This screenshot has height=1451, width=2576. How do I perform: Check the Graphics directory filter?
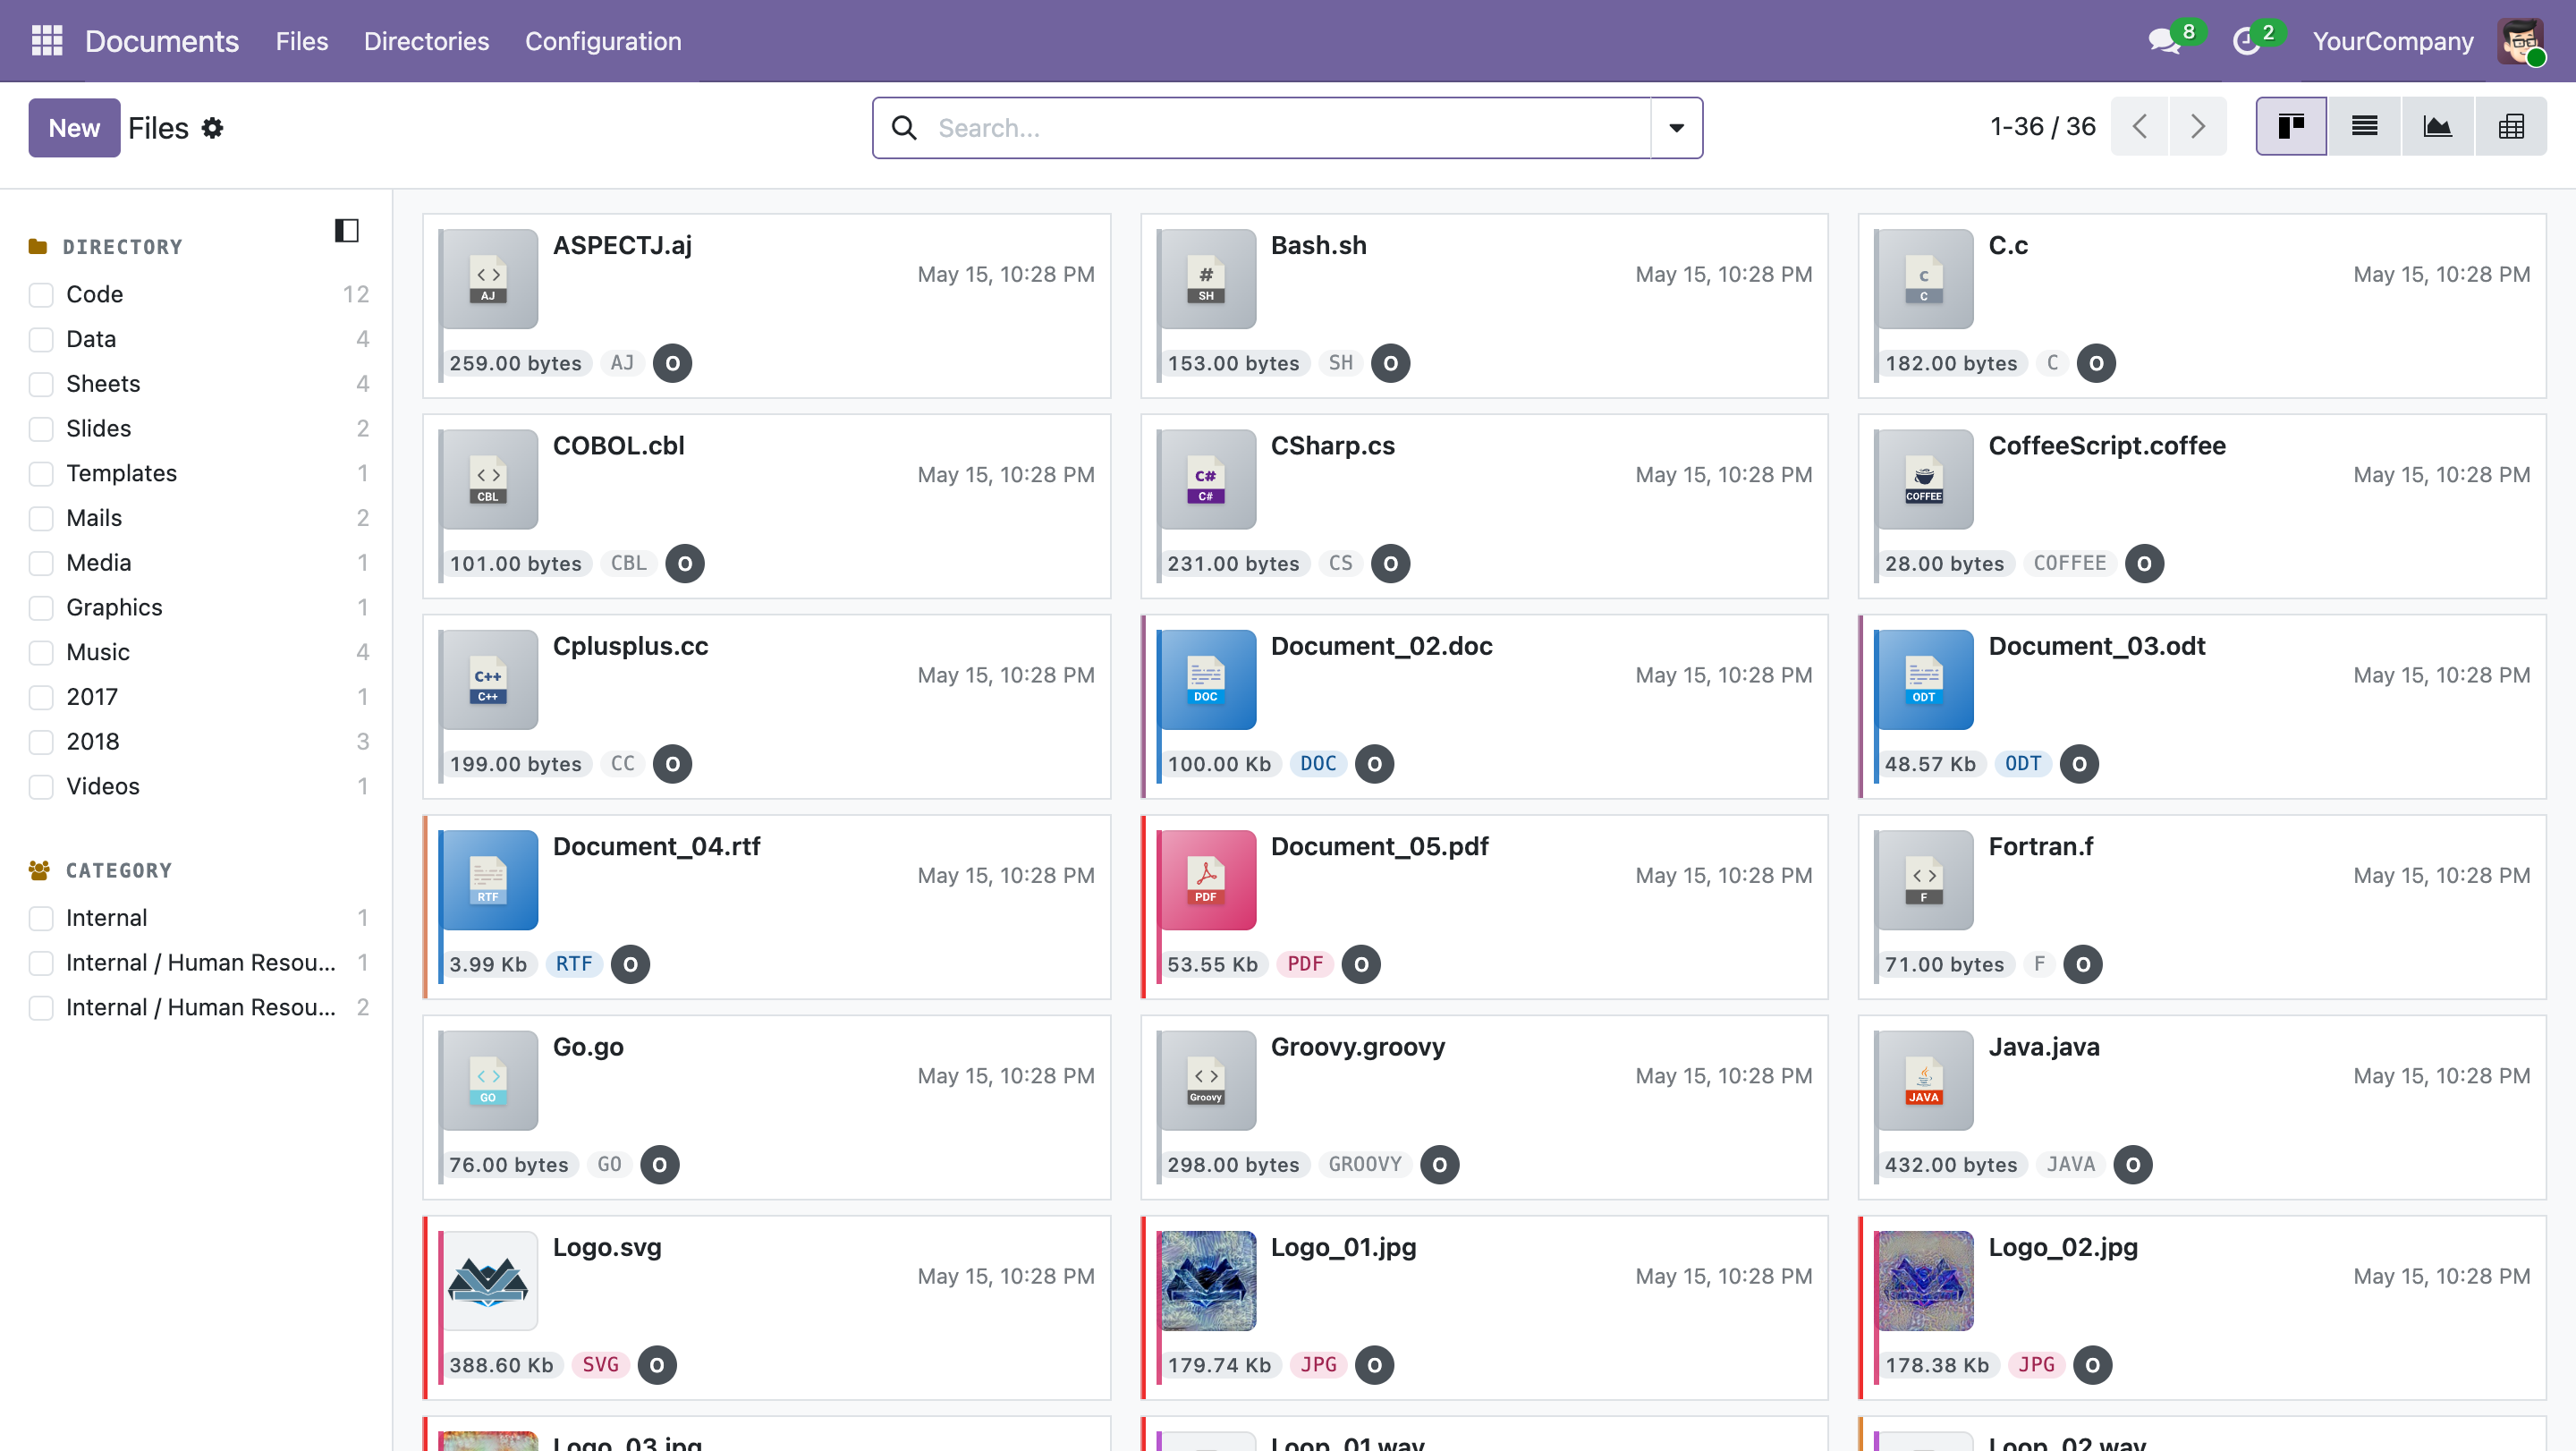(x=41, y=608)
